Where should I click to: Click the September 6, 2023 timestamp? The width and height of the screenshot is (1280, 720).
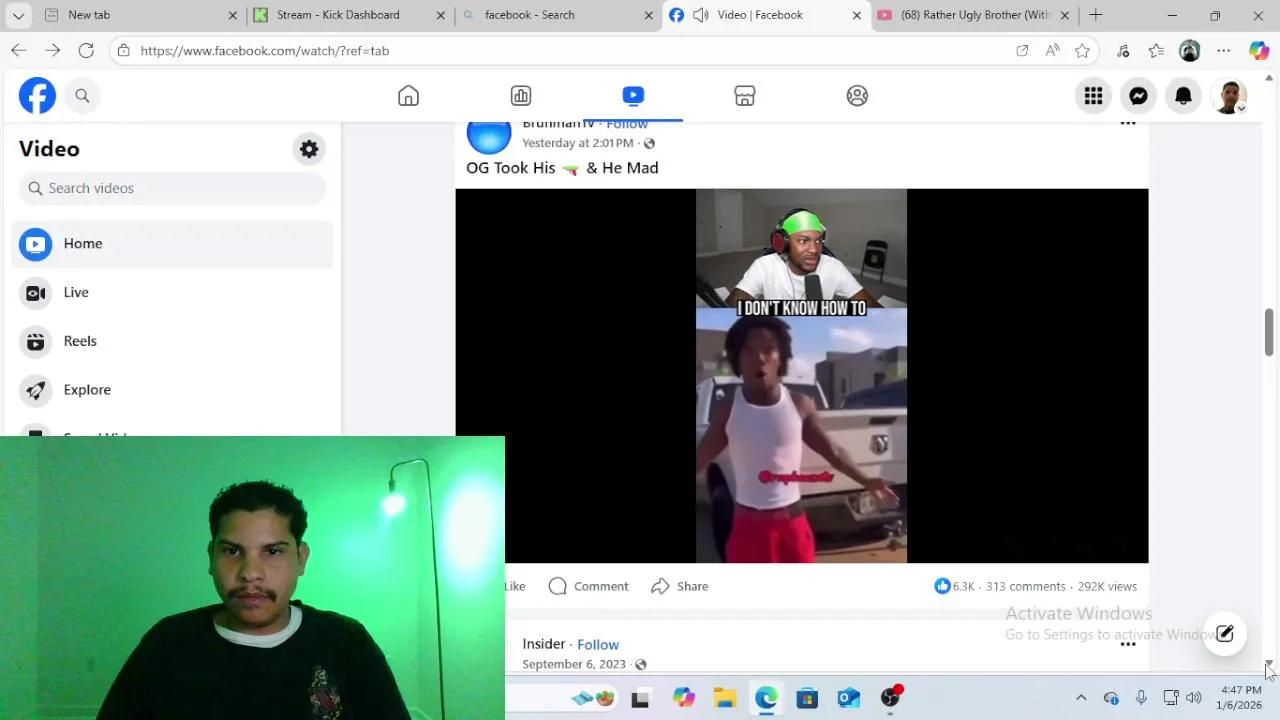574,664
